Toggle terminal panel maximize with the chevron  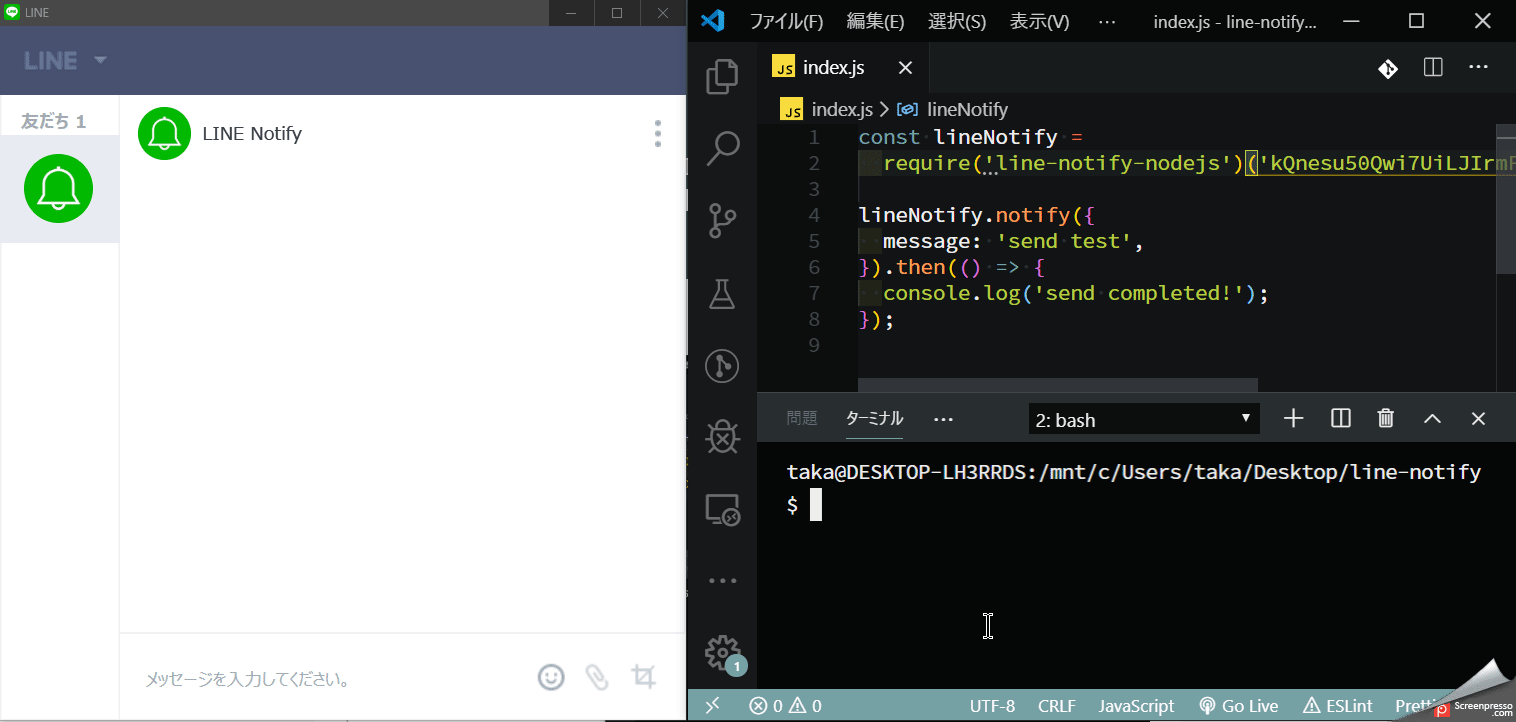click(x=1432, y=418)
